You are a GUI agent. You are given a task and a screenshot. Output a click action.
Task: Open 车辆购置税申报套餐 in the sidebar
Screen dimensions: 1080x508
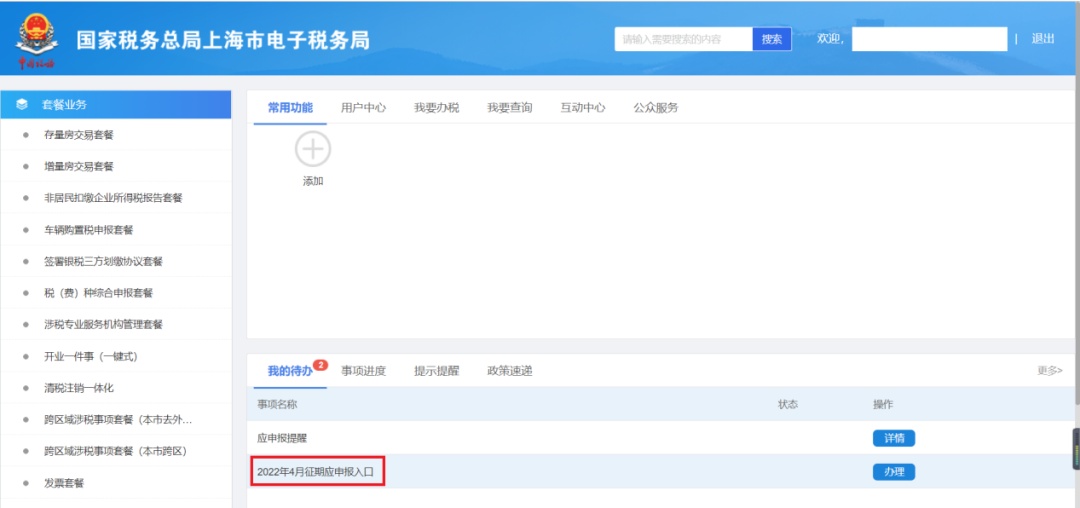point(88,230)
